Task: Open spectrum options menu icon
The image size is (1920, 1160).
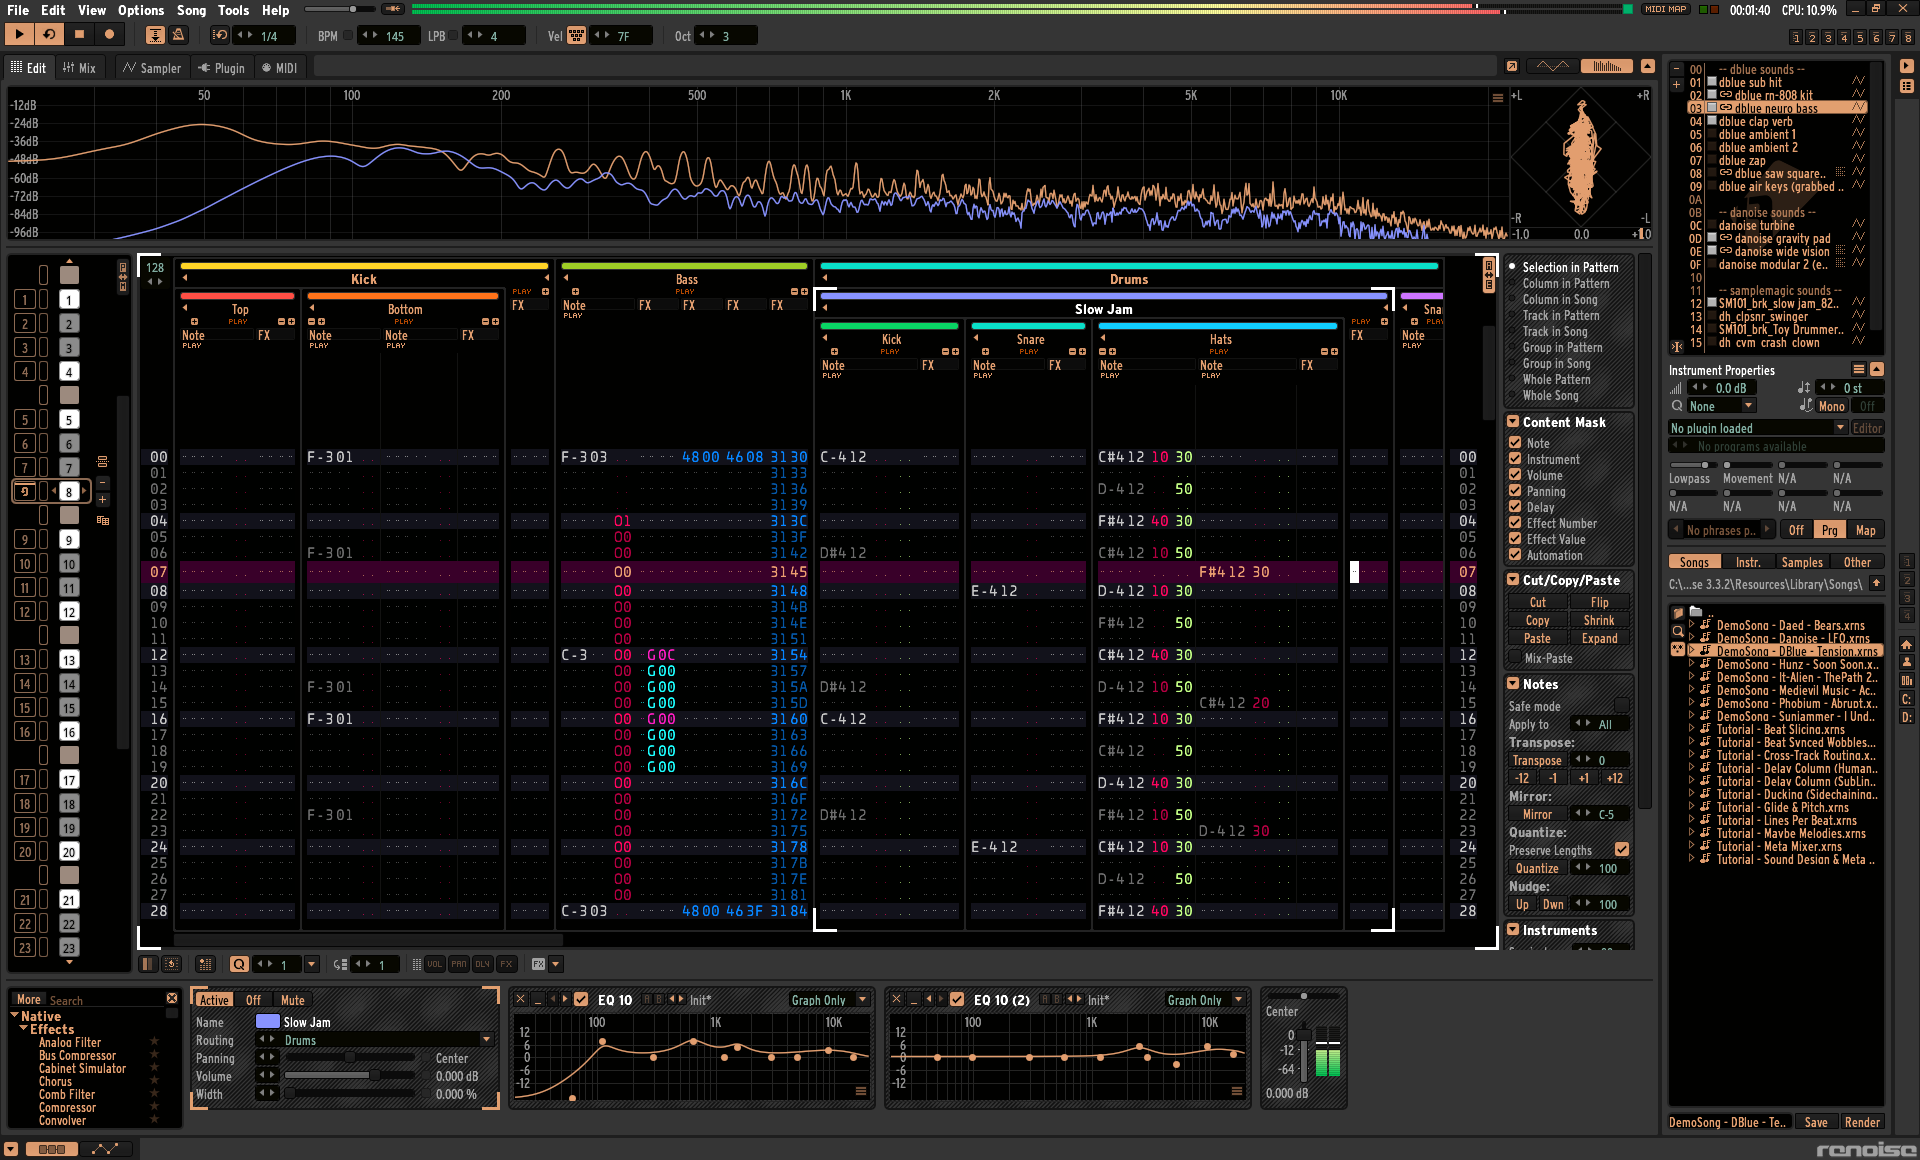Action: 1497,97
